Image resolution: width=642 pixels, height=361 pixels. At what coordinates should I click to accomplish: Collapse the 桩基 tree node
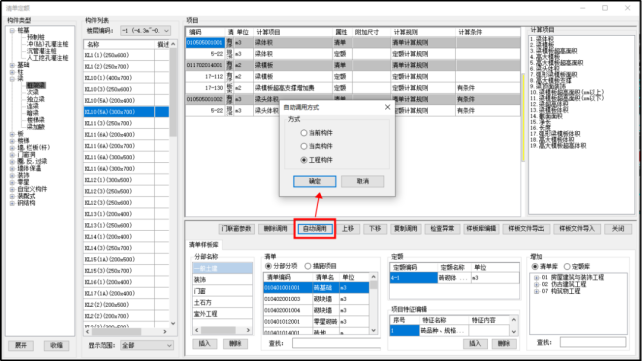coord(12,30)
